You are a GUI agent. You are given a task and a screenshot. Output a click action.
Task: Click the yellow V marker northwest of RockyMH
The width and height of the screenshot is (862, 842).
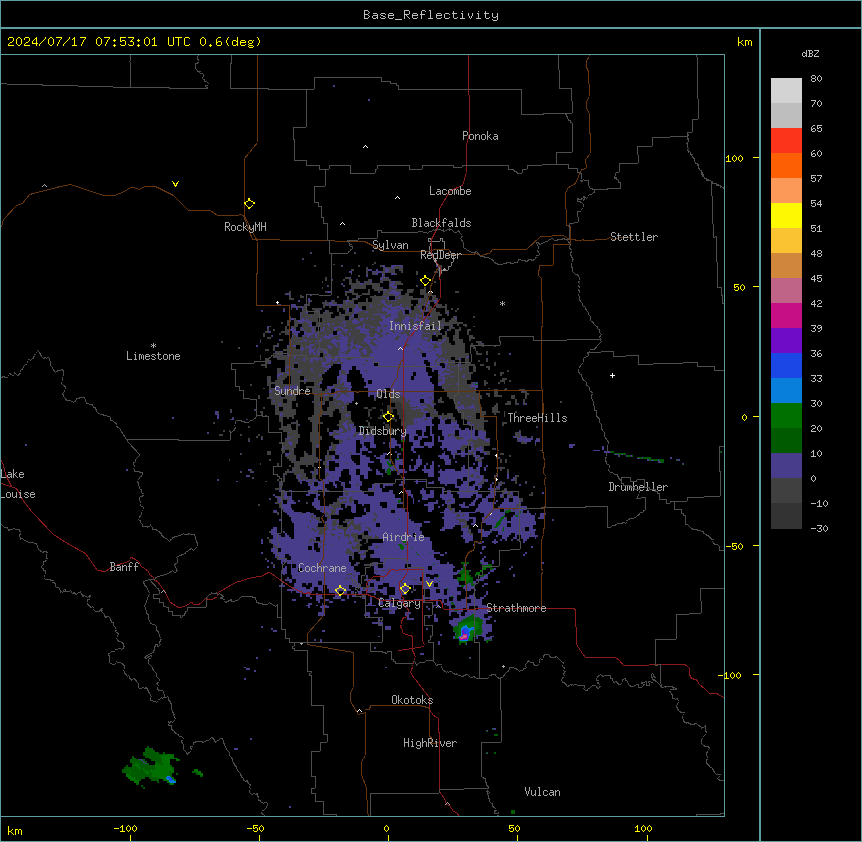pos(175,184)
